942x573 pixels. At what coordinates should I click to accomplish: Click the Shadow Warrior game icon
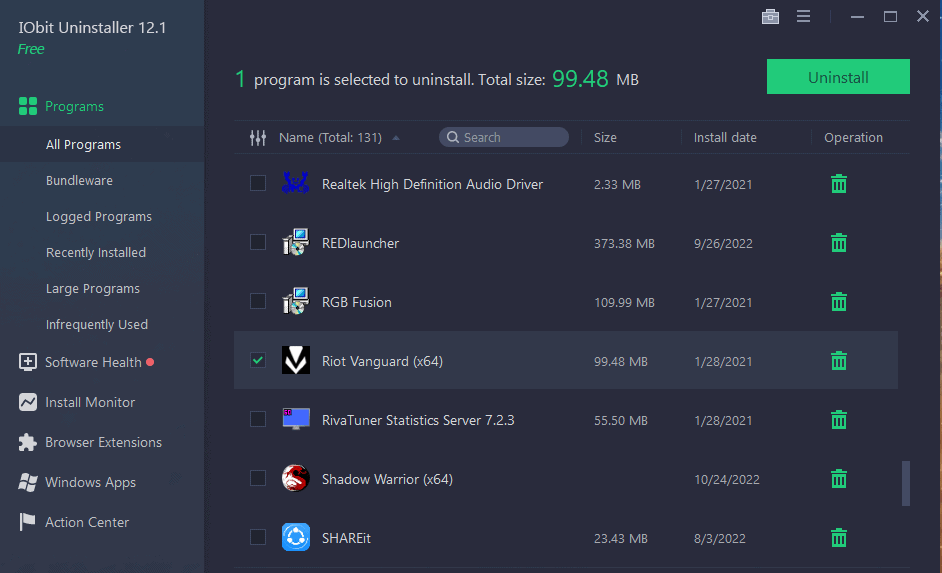click(x=296, y=478)
